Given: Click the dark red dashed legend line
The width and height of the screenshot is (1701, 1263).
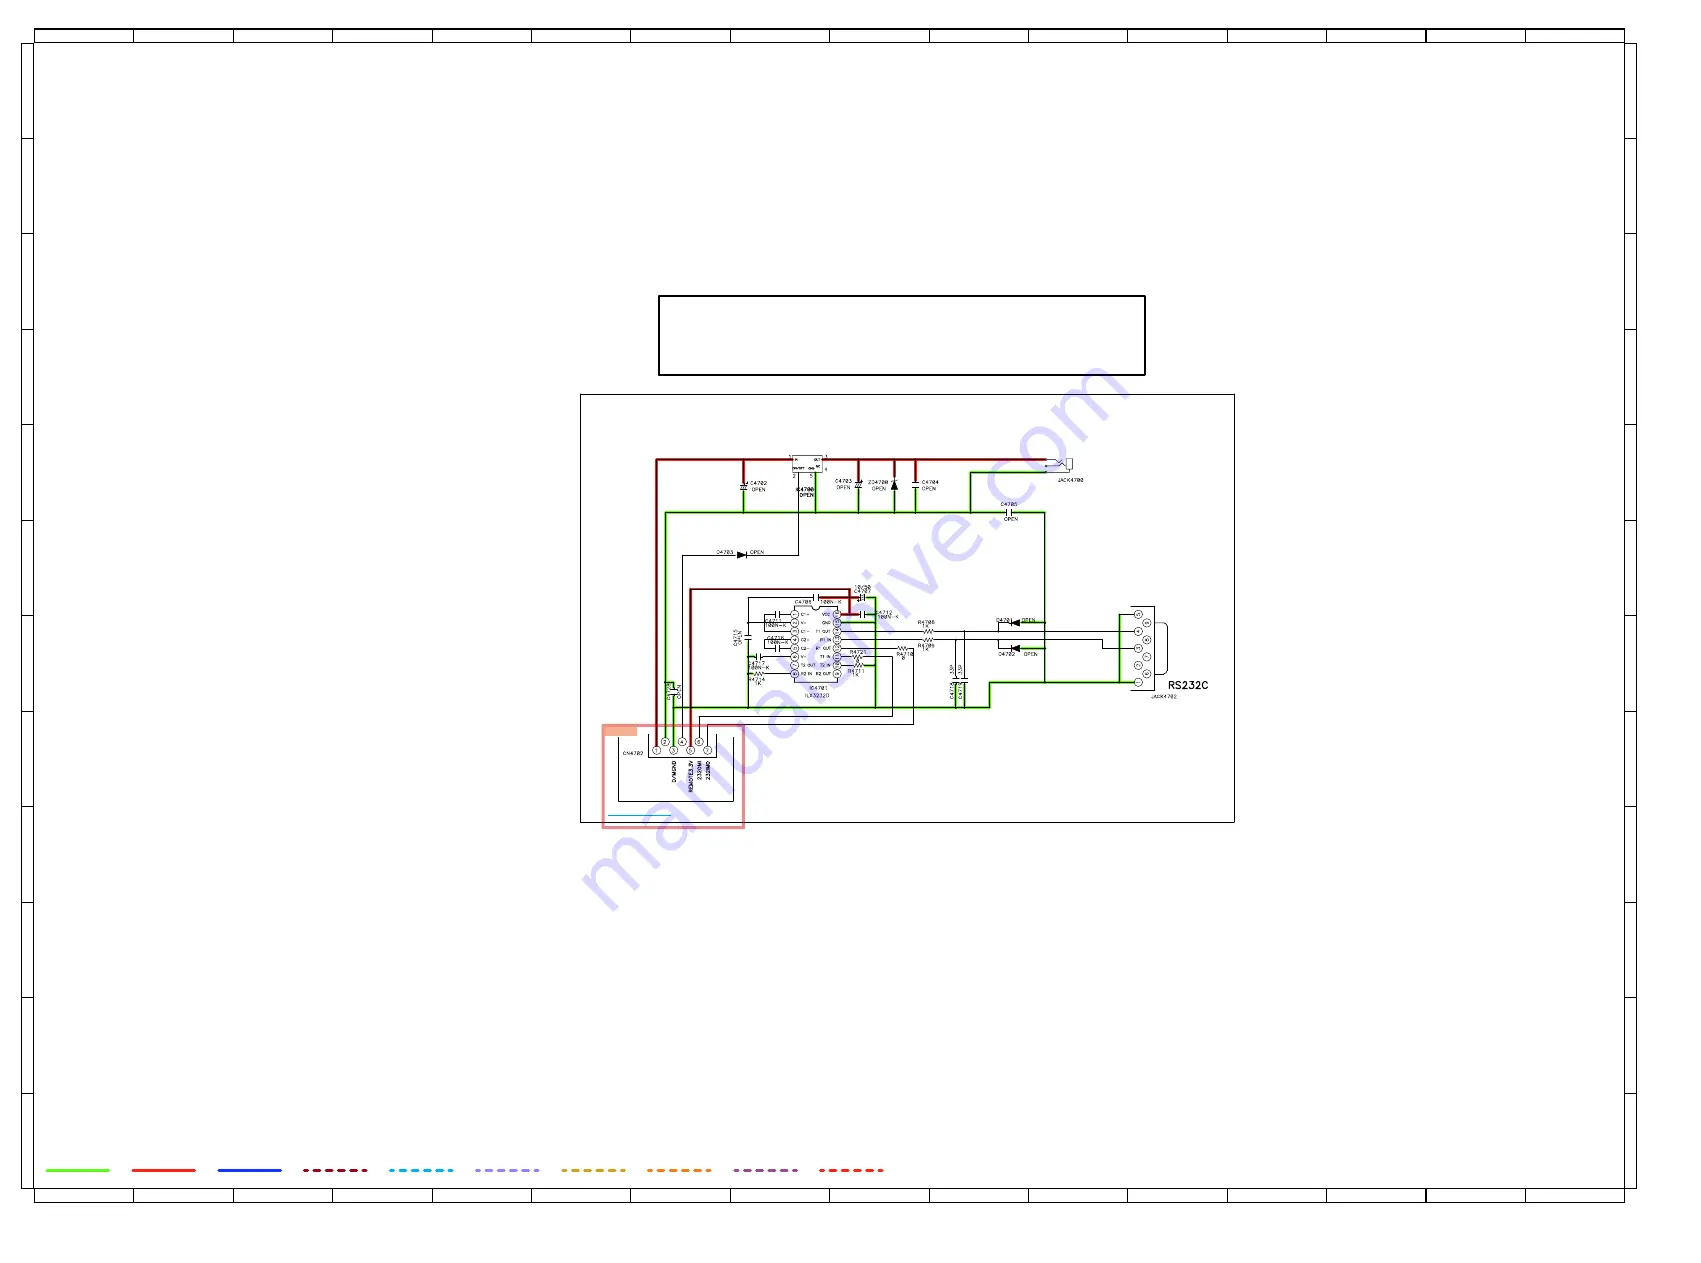Looking at the screenshot, I should pyautogui.click(x=335, y=1170).
